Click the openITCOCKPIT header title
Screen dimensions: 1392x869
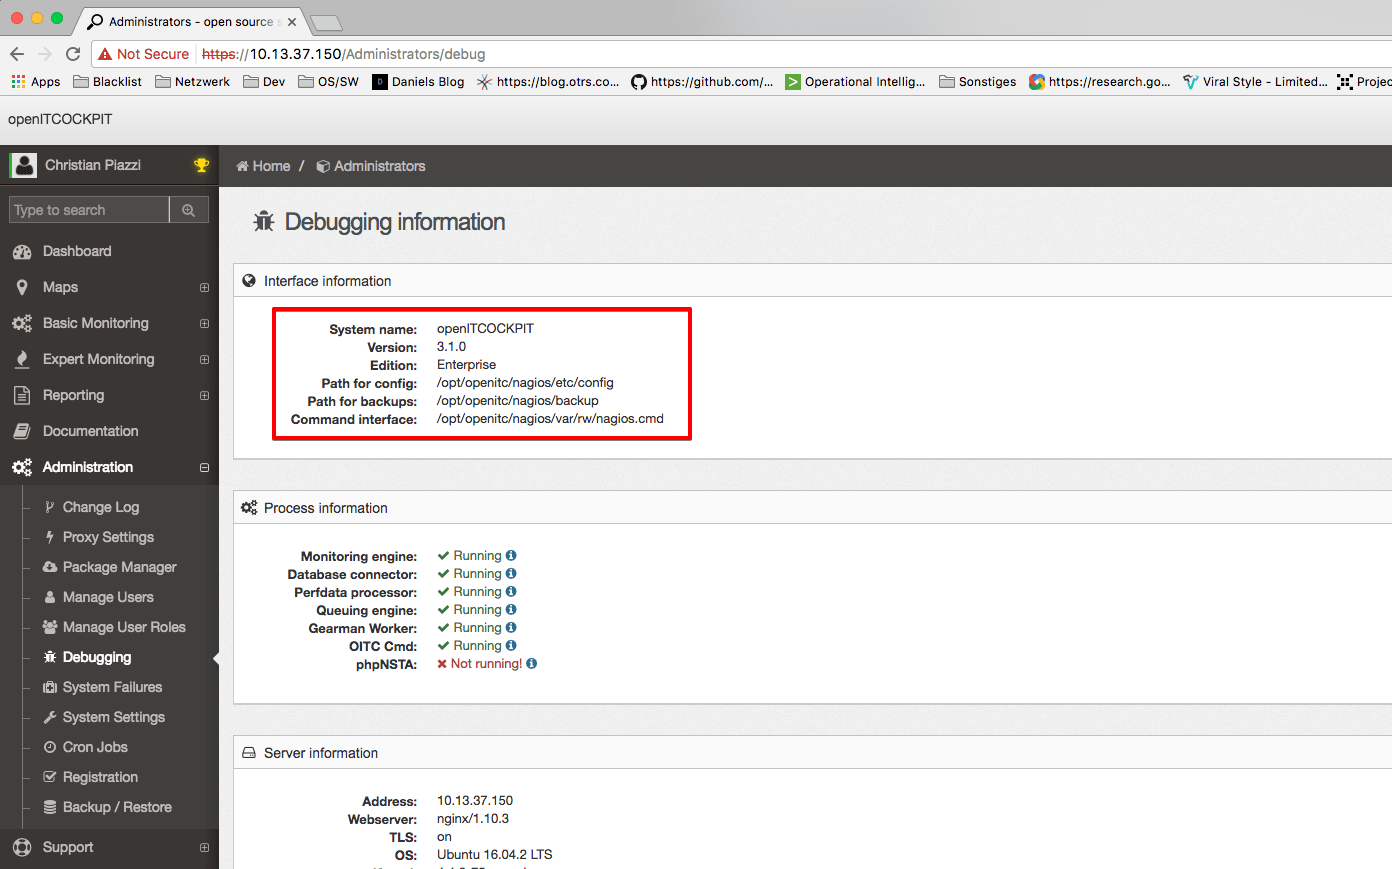pyautogui.click(x=60, y=119)
